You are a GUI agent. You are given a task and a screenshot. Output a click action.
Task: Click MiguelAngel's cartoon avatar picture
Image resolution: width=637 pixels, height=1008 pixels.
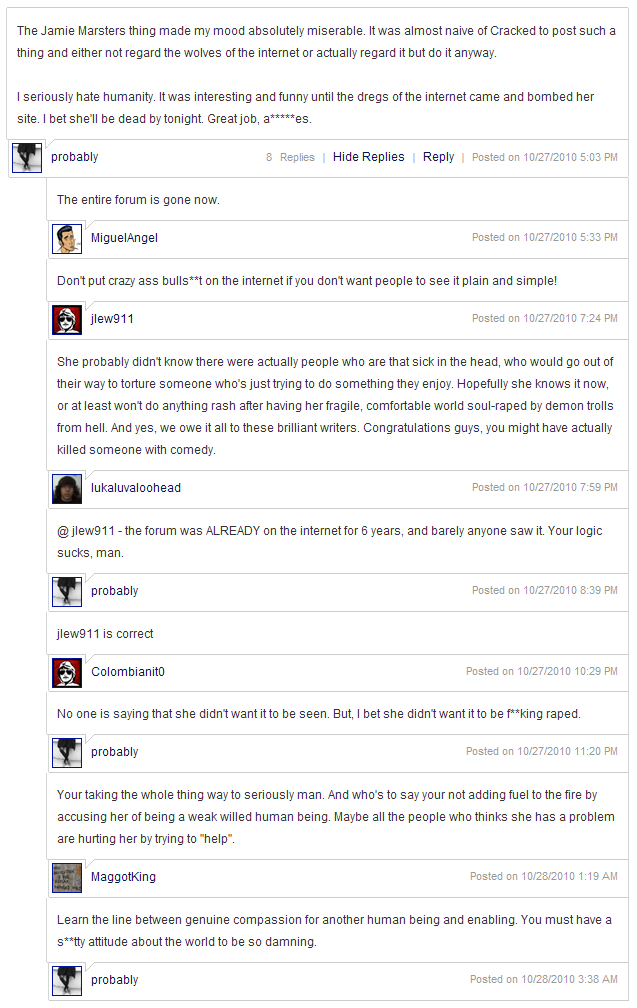[67, 238]
